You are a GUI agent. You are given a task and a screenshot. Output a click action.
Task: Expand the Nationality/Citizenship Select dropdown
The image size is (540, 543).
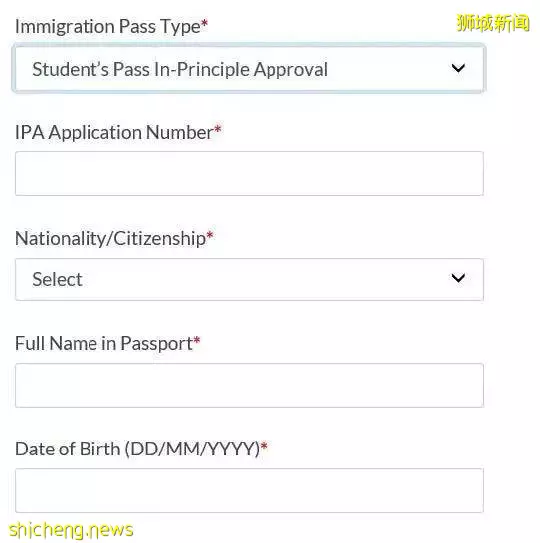pyautogui.click(x=249, y=279)
